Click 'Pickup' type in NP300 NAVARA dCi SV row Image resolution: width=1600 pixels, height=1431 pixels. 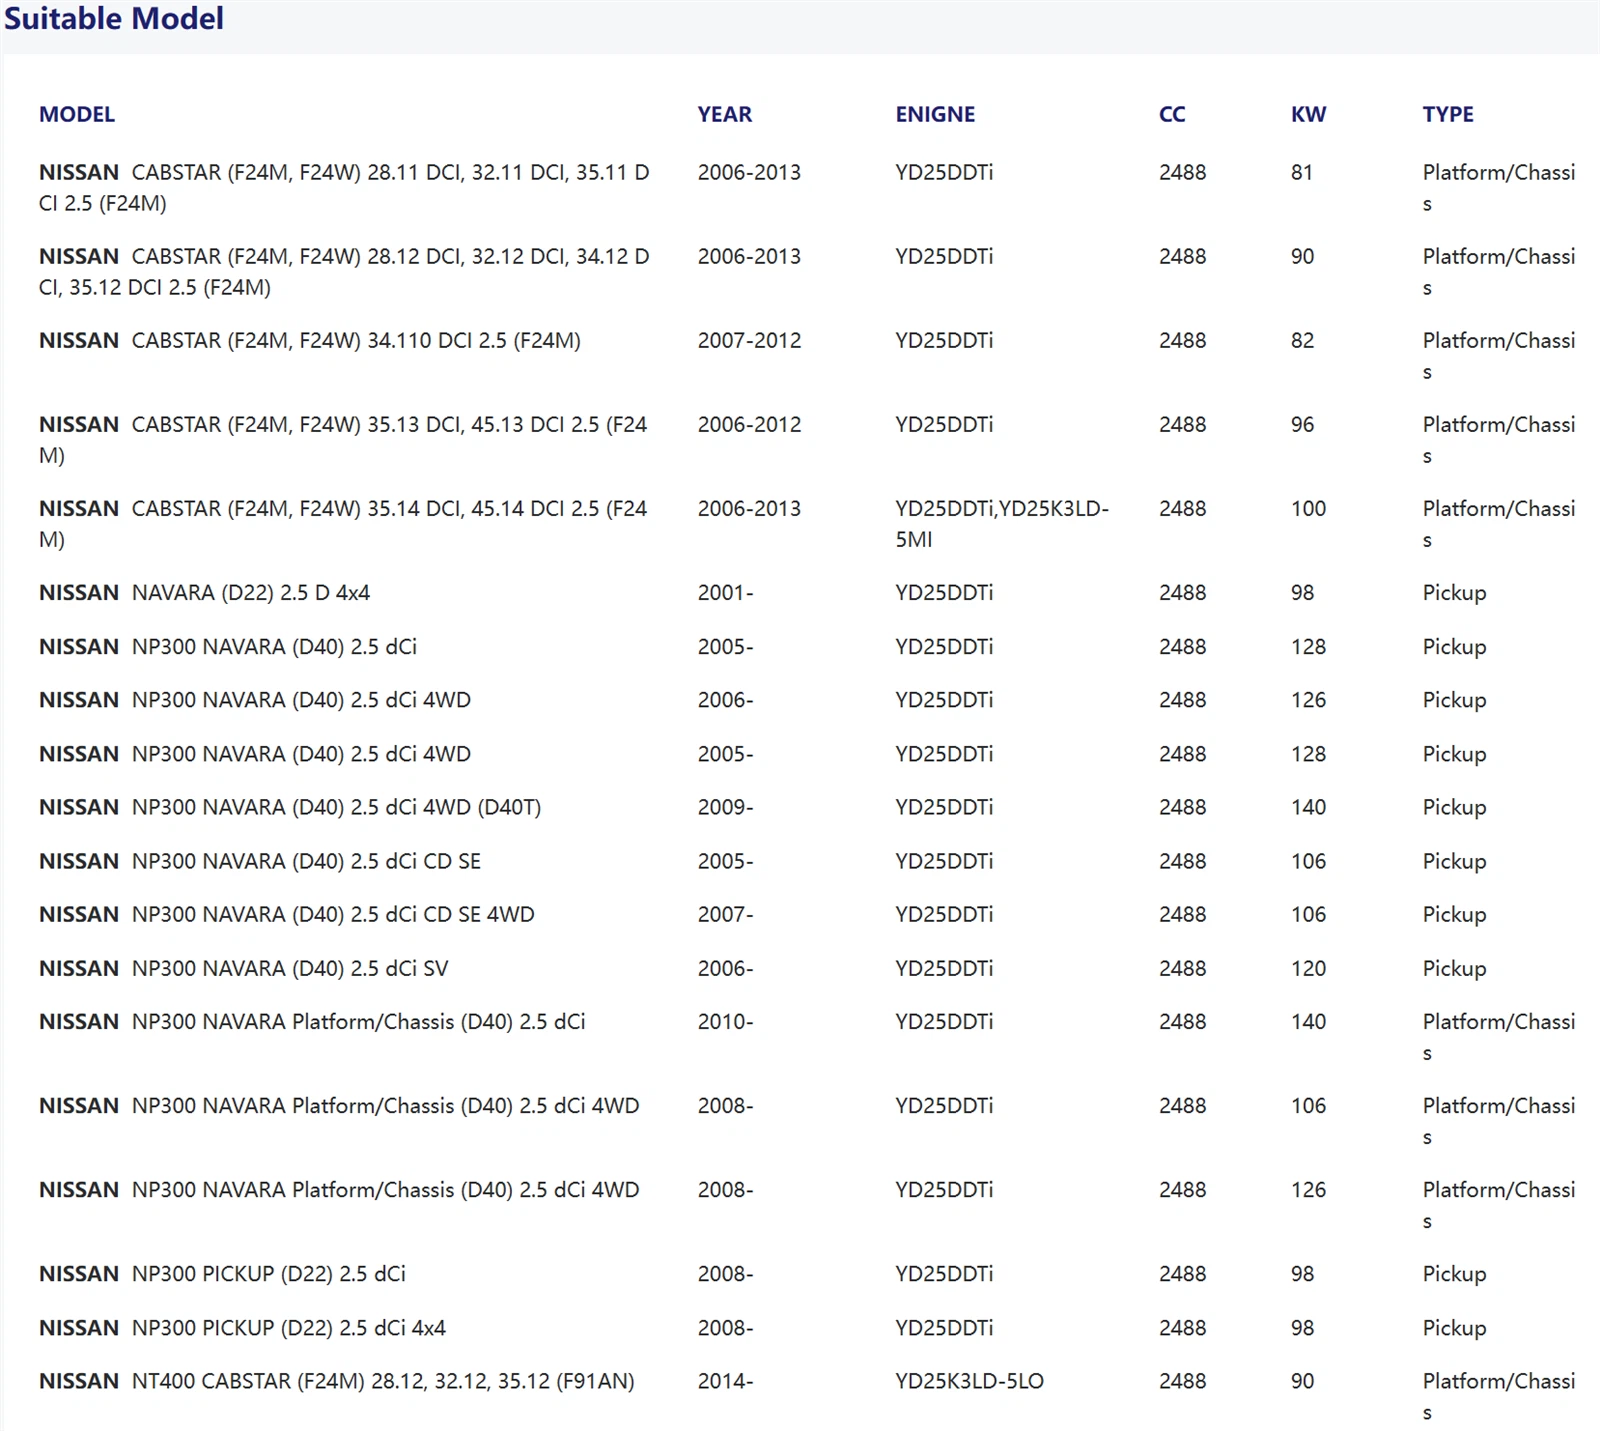pyautogui.click(x=1454, y=968)
